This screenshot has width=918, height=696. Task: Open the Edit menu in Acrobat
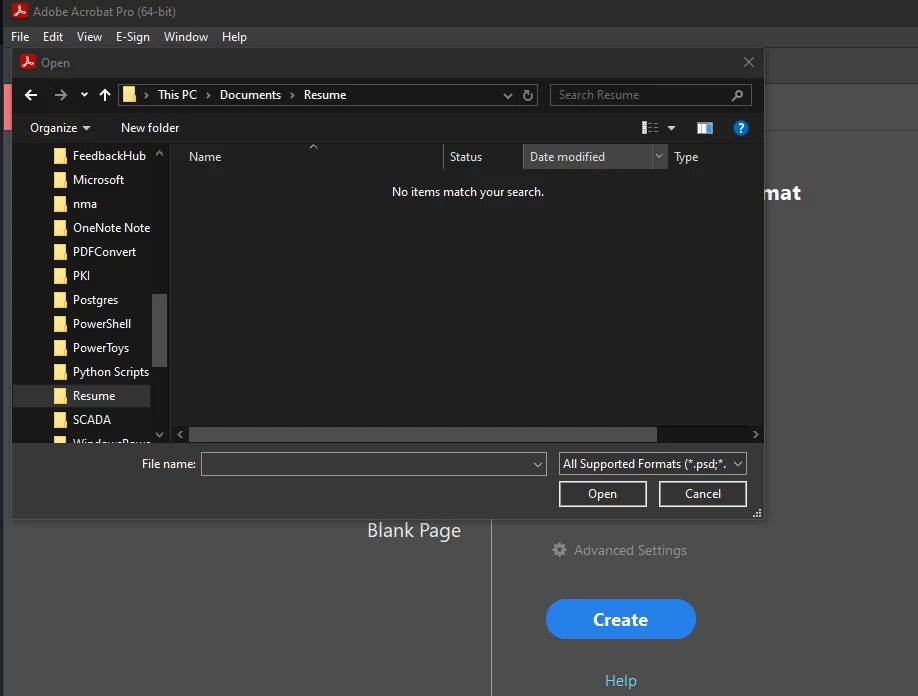coord(53,37)
